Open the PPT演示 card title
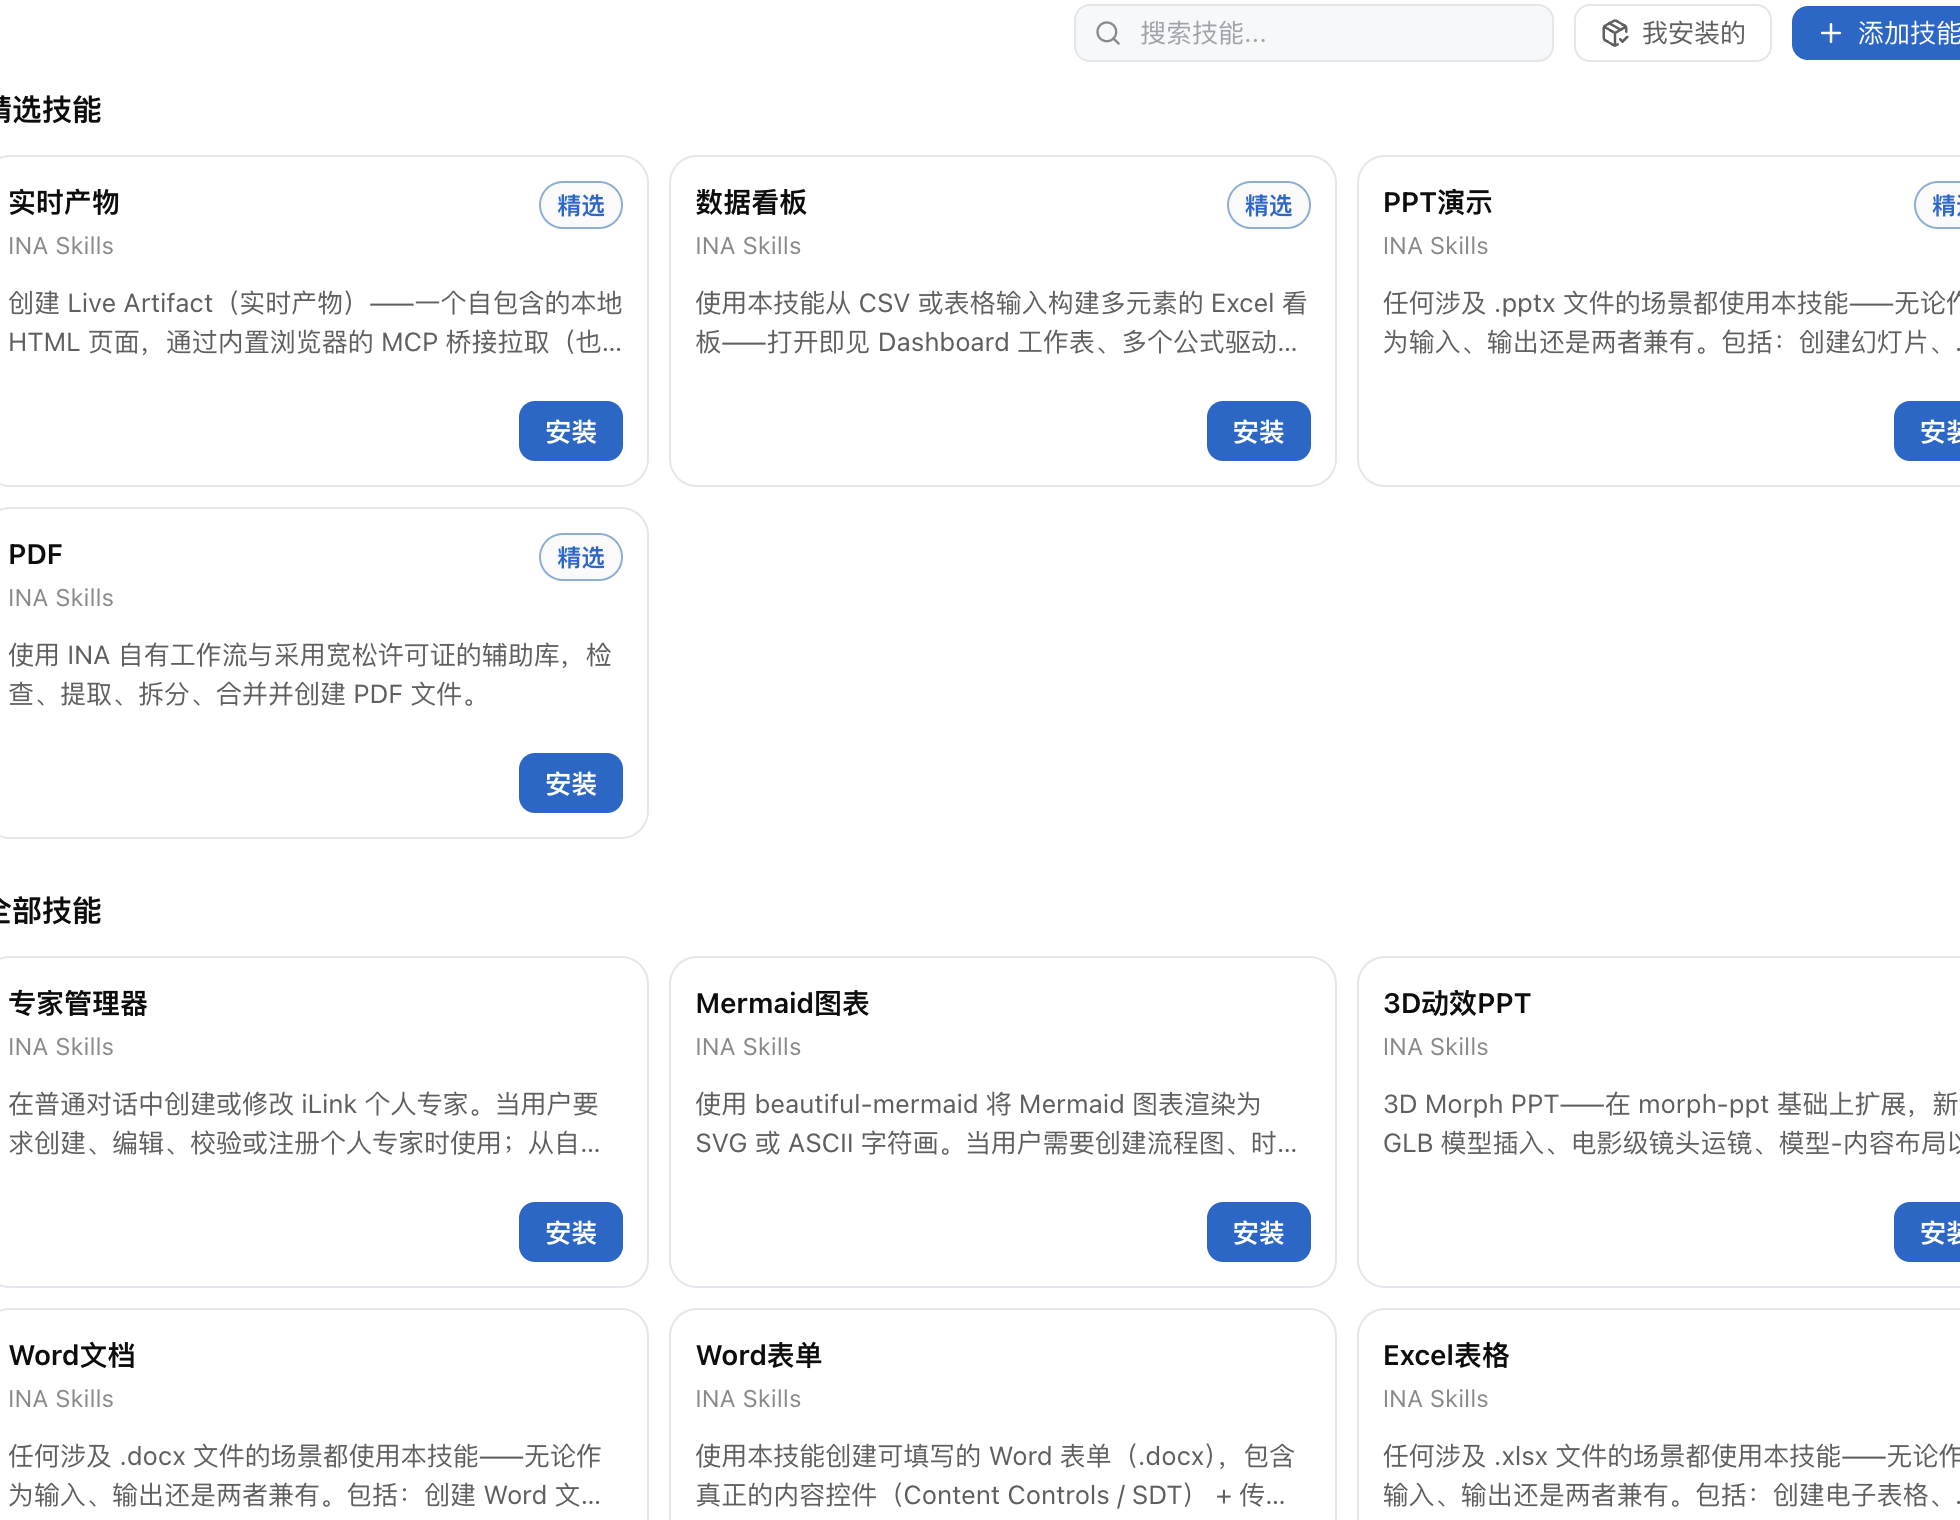 pyautogui.click(x=1437, y=202)
